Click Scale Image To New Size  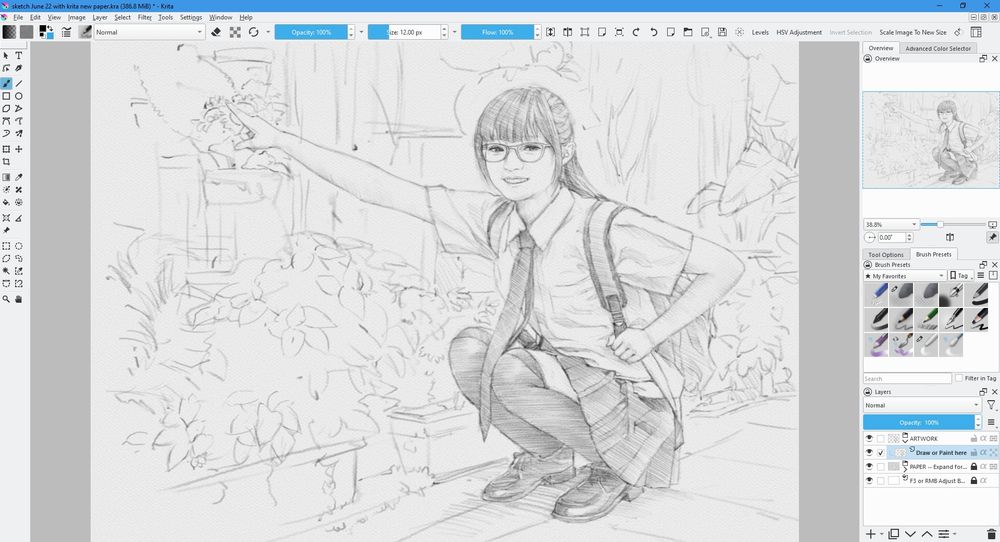coord(913,32)
